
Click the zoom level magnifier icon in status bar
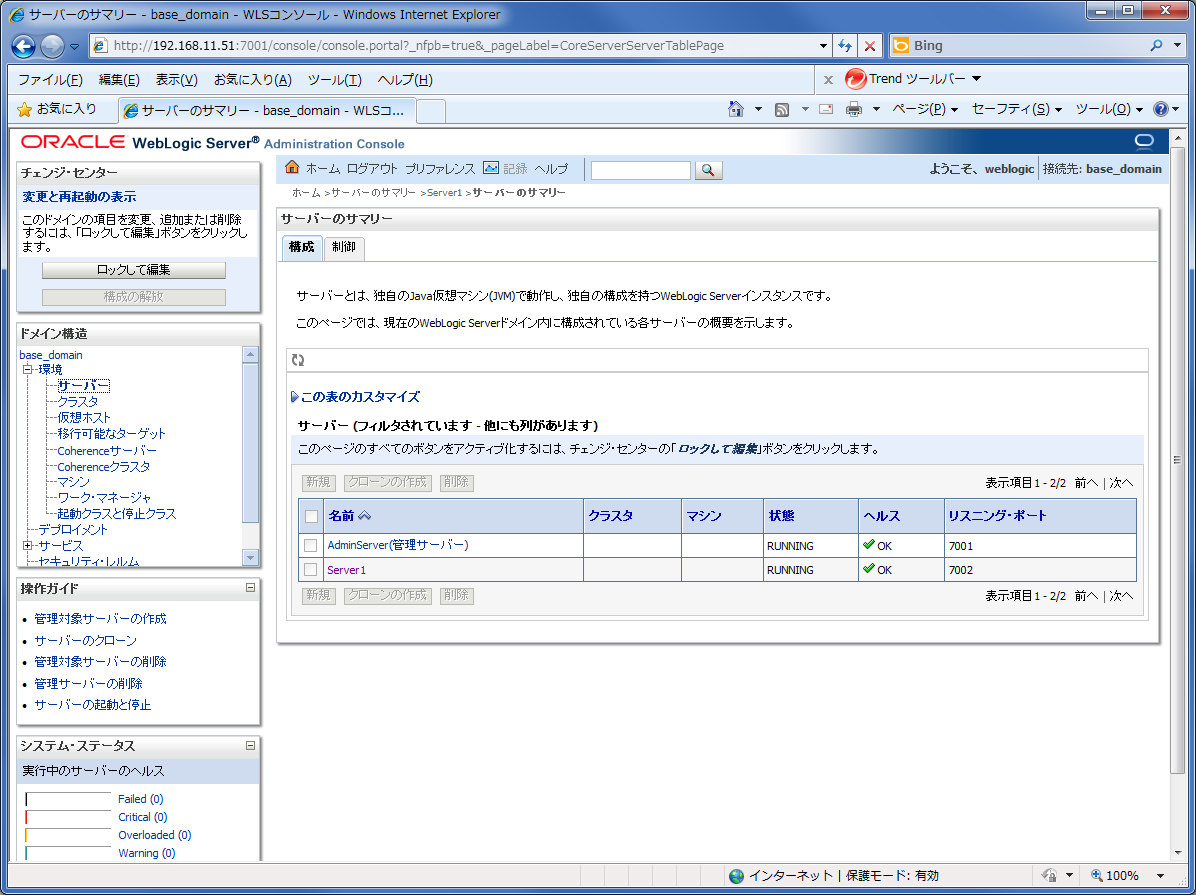pyautogui.click(x=1097, y=875)
